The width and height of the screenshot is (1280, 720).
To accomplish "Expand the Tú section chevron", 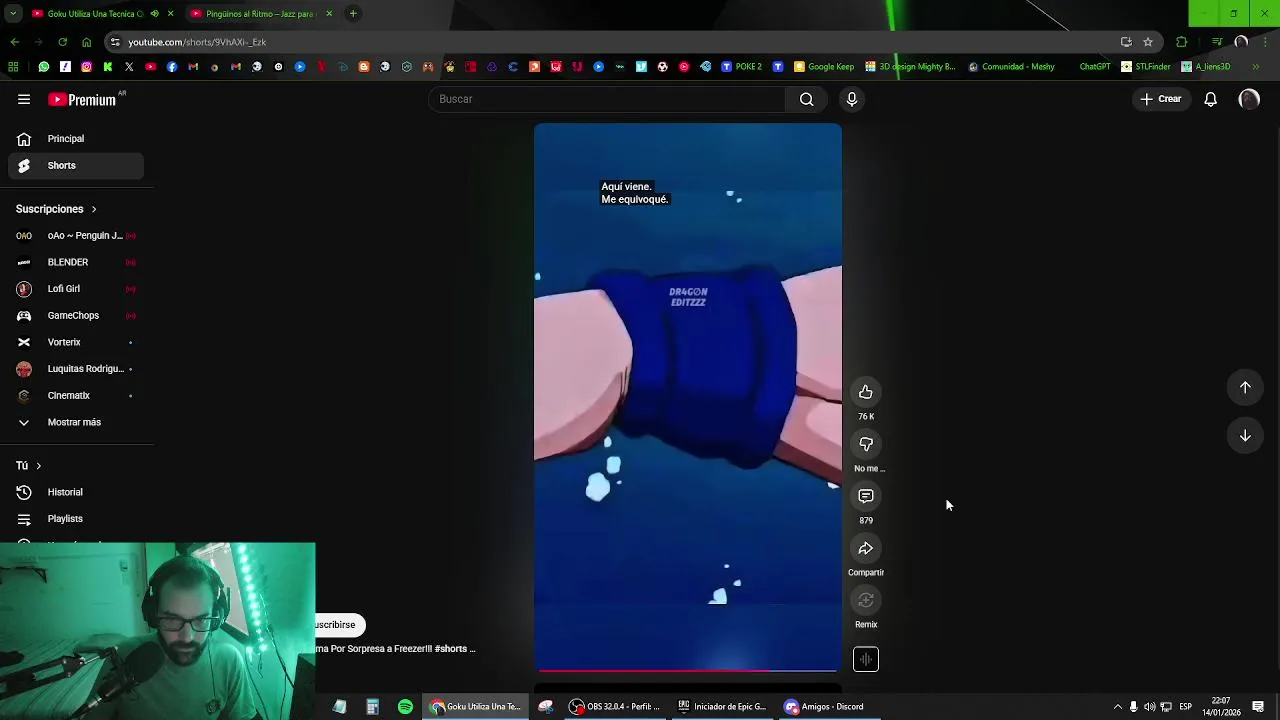I will coord(38,466).
